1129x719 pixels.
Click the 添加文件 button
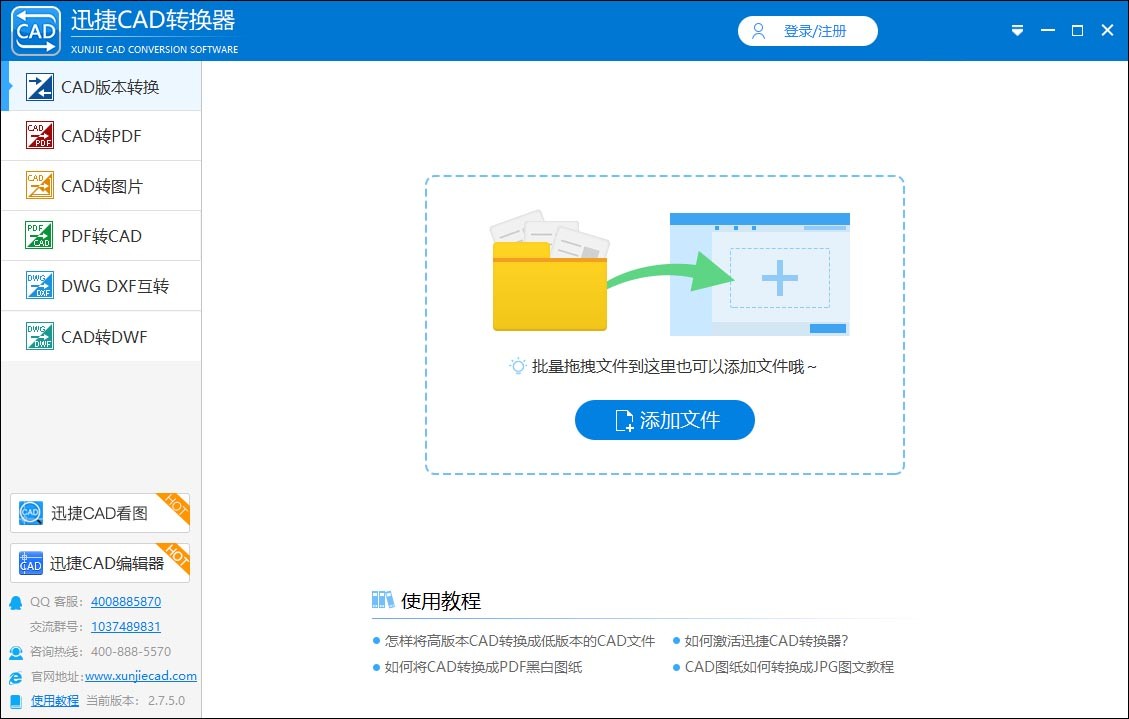pyautogui.click(x=664, y=420)
